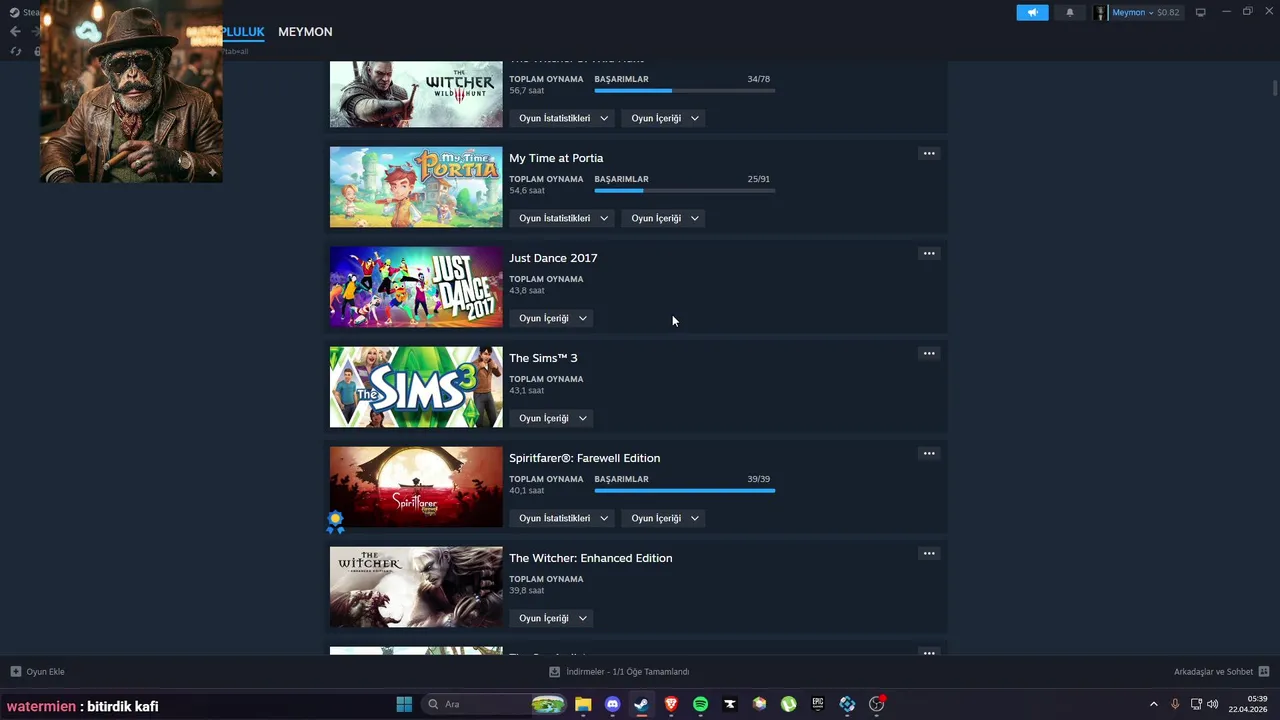The height and width of the screenshot is (720, 1280).
Task: Click the Big Picture mode monitor icon
Action: [x=1201, y=13]
